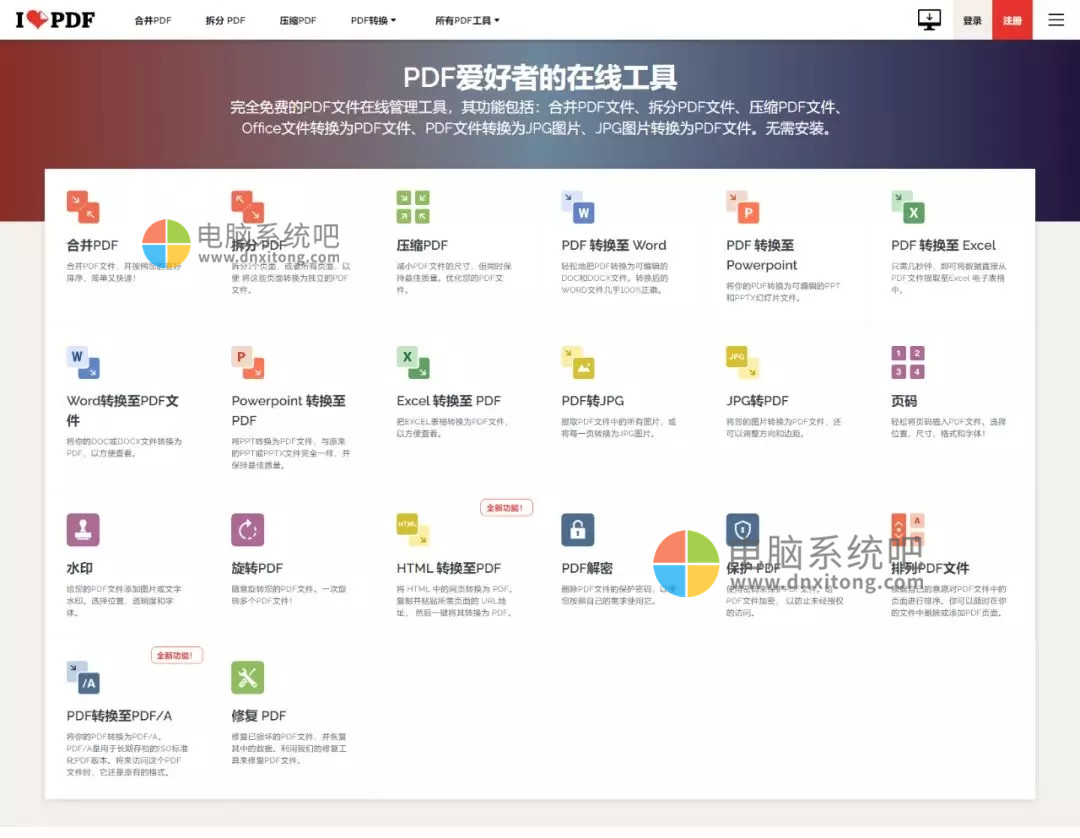Viewport: 1080px width, 838px height.
Task: Expand the PDF转换 dropdown menu
Action: (373, 20)
